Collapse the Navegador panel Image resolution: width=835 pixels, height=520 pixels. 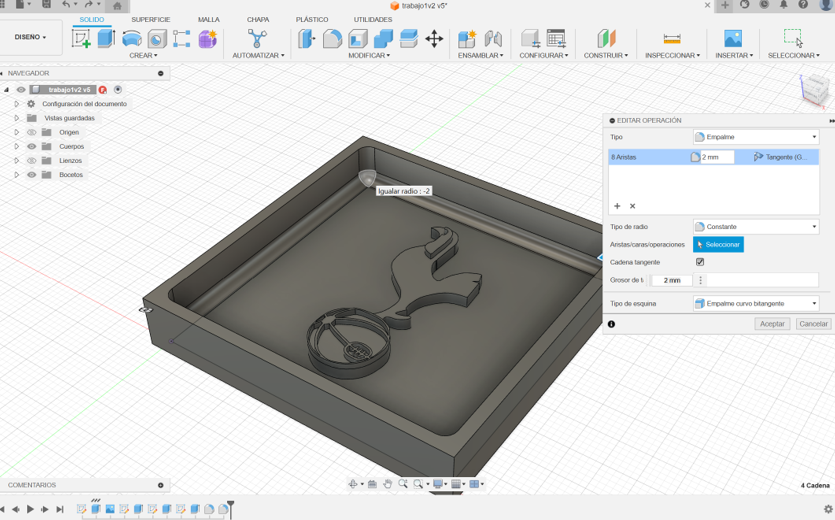coord(161,73)
